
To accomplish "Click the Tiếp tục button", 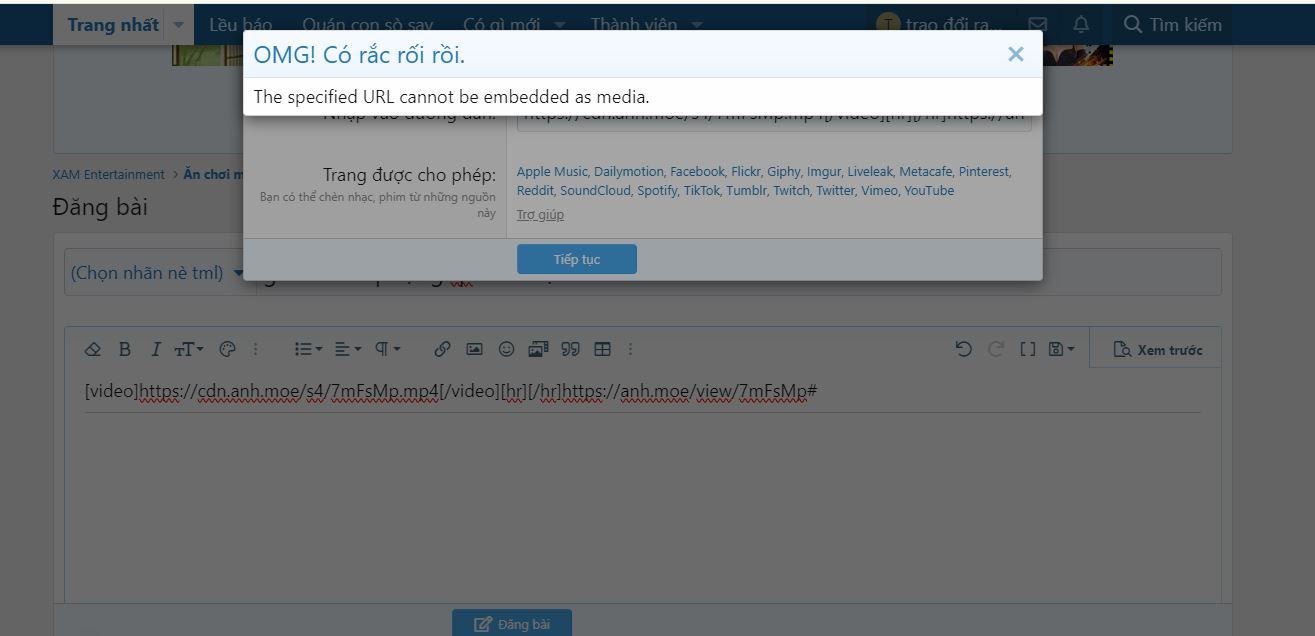I will pos(576,260).
